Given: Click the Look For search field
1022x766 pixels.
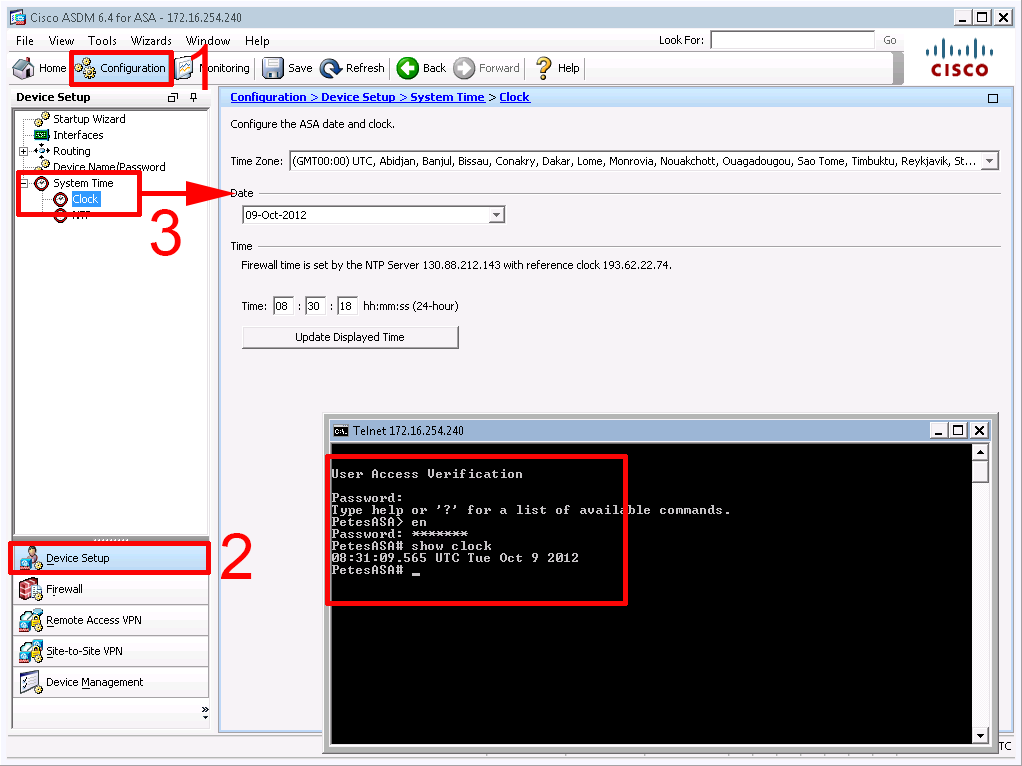Looking at the screenshot, I should click(792, 40).
